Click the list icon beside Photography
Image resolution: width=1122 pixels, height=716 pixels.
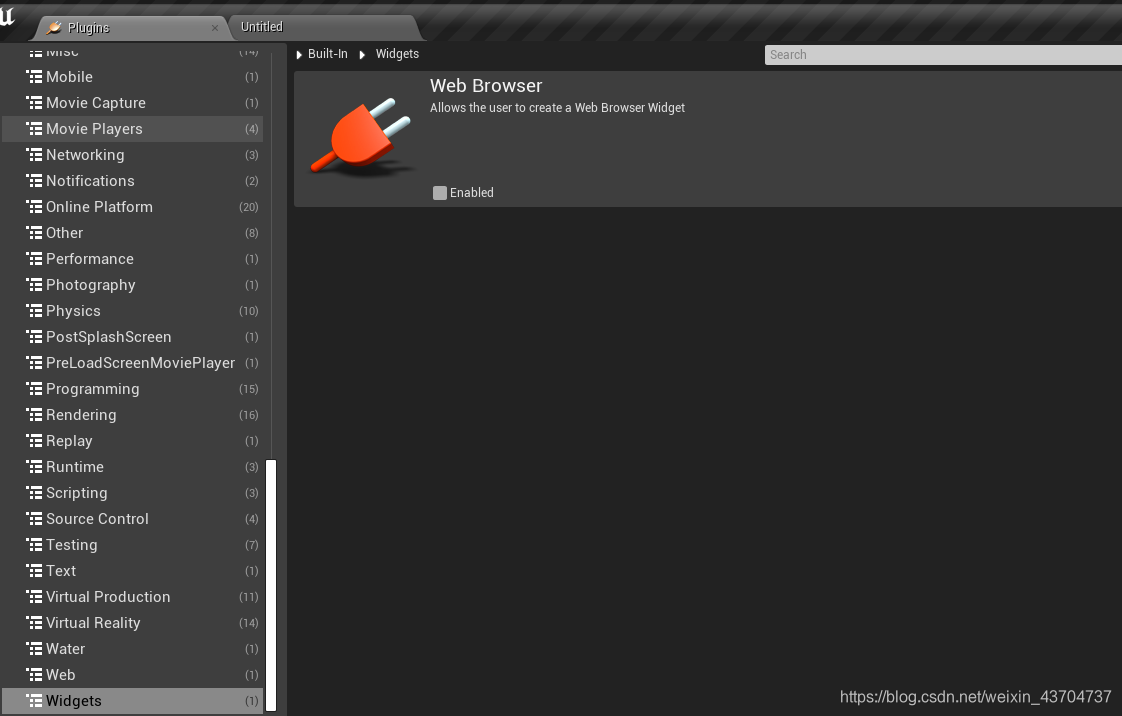pos(34,285)
